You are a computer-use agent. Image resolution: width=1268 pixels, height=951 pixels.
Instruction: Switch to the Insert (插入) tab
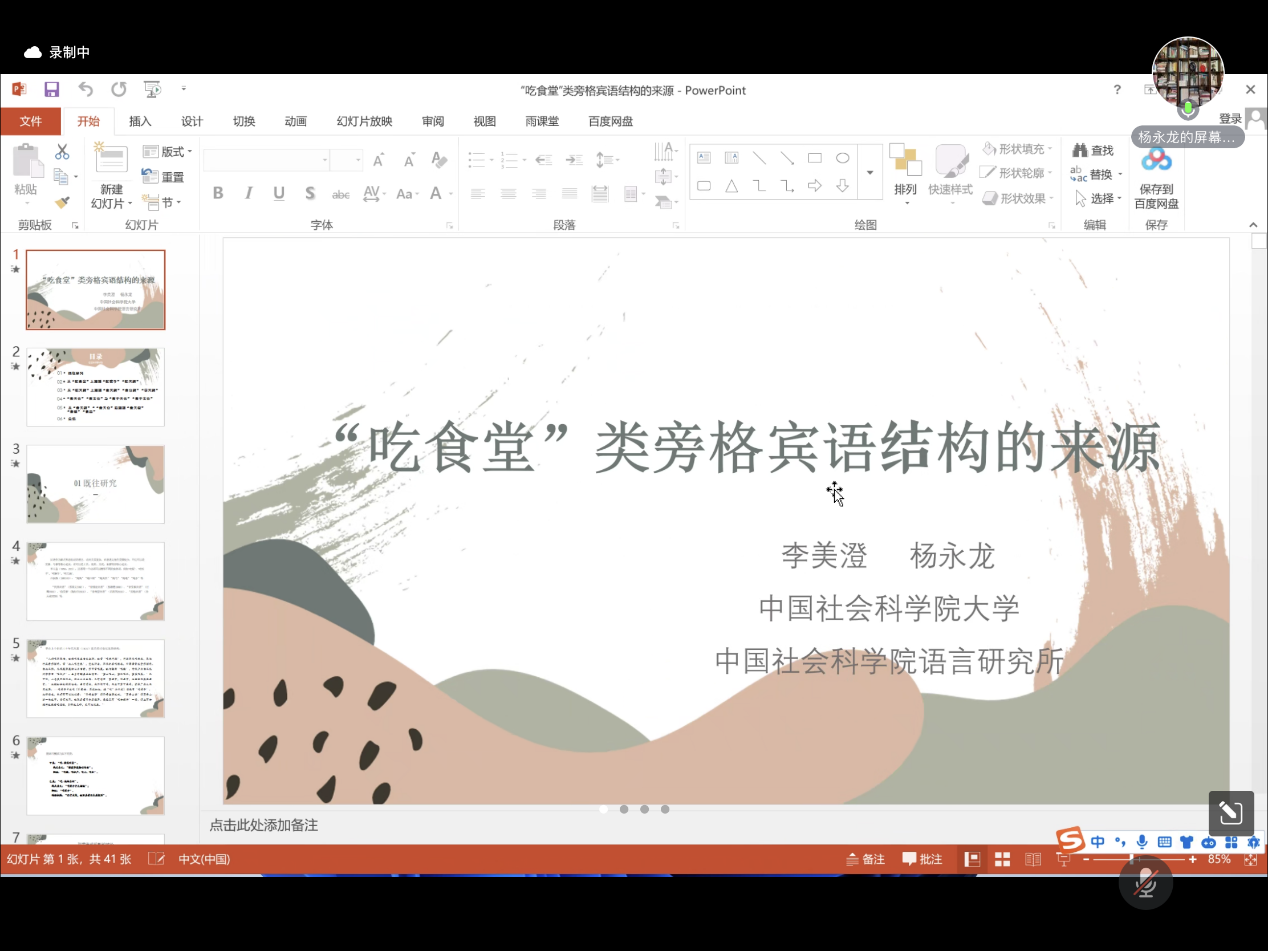[x=140, y=121]
